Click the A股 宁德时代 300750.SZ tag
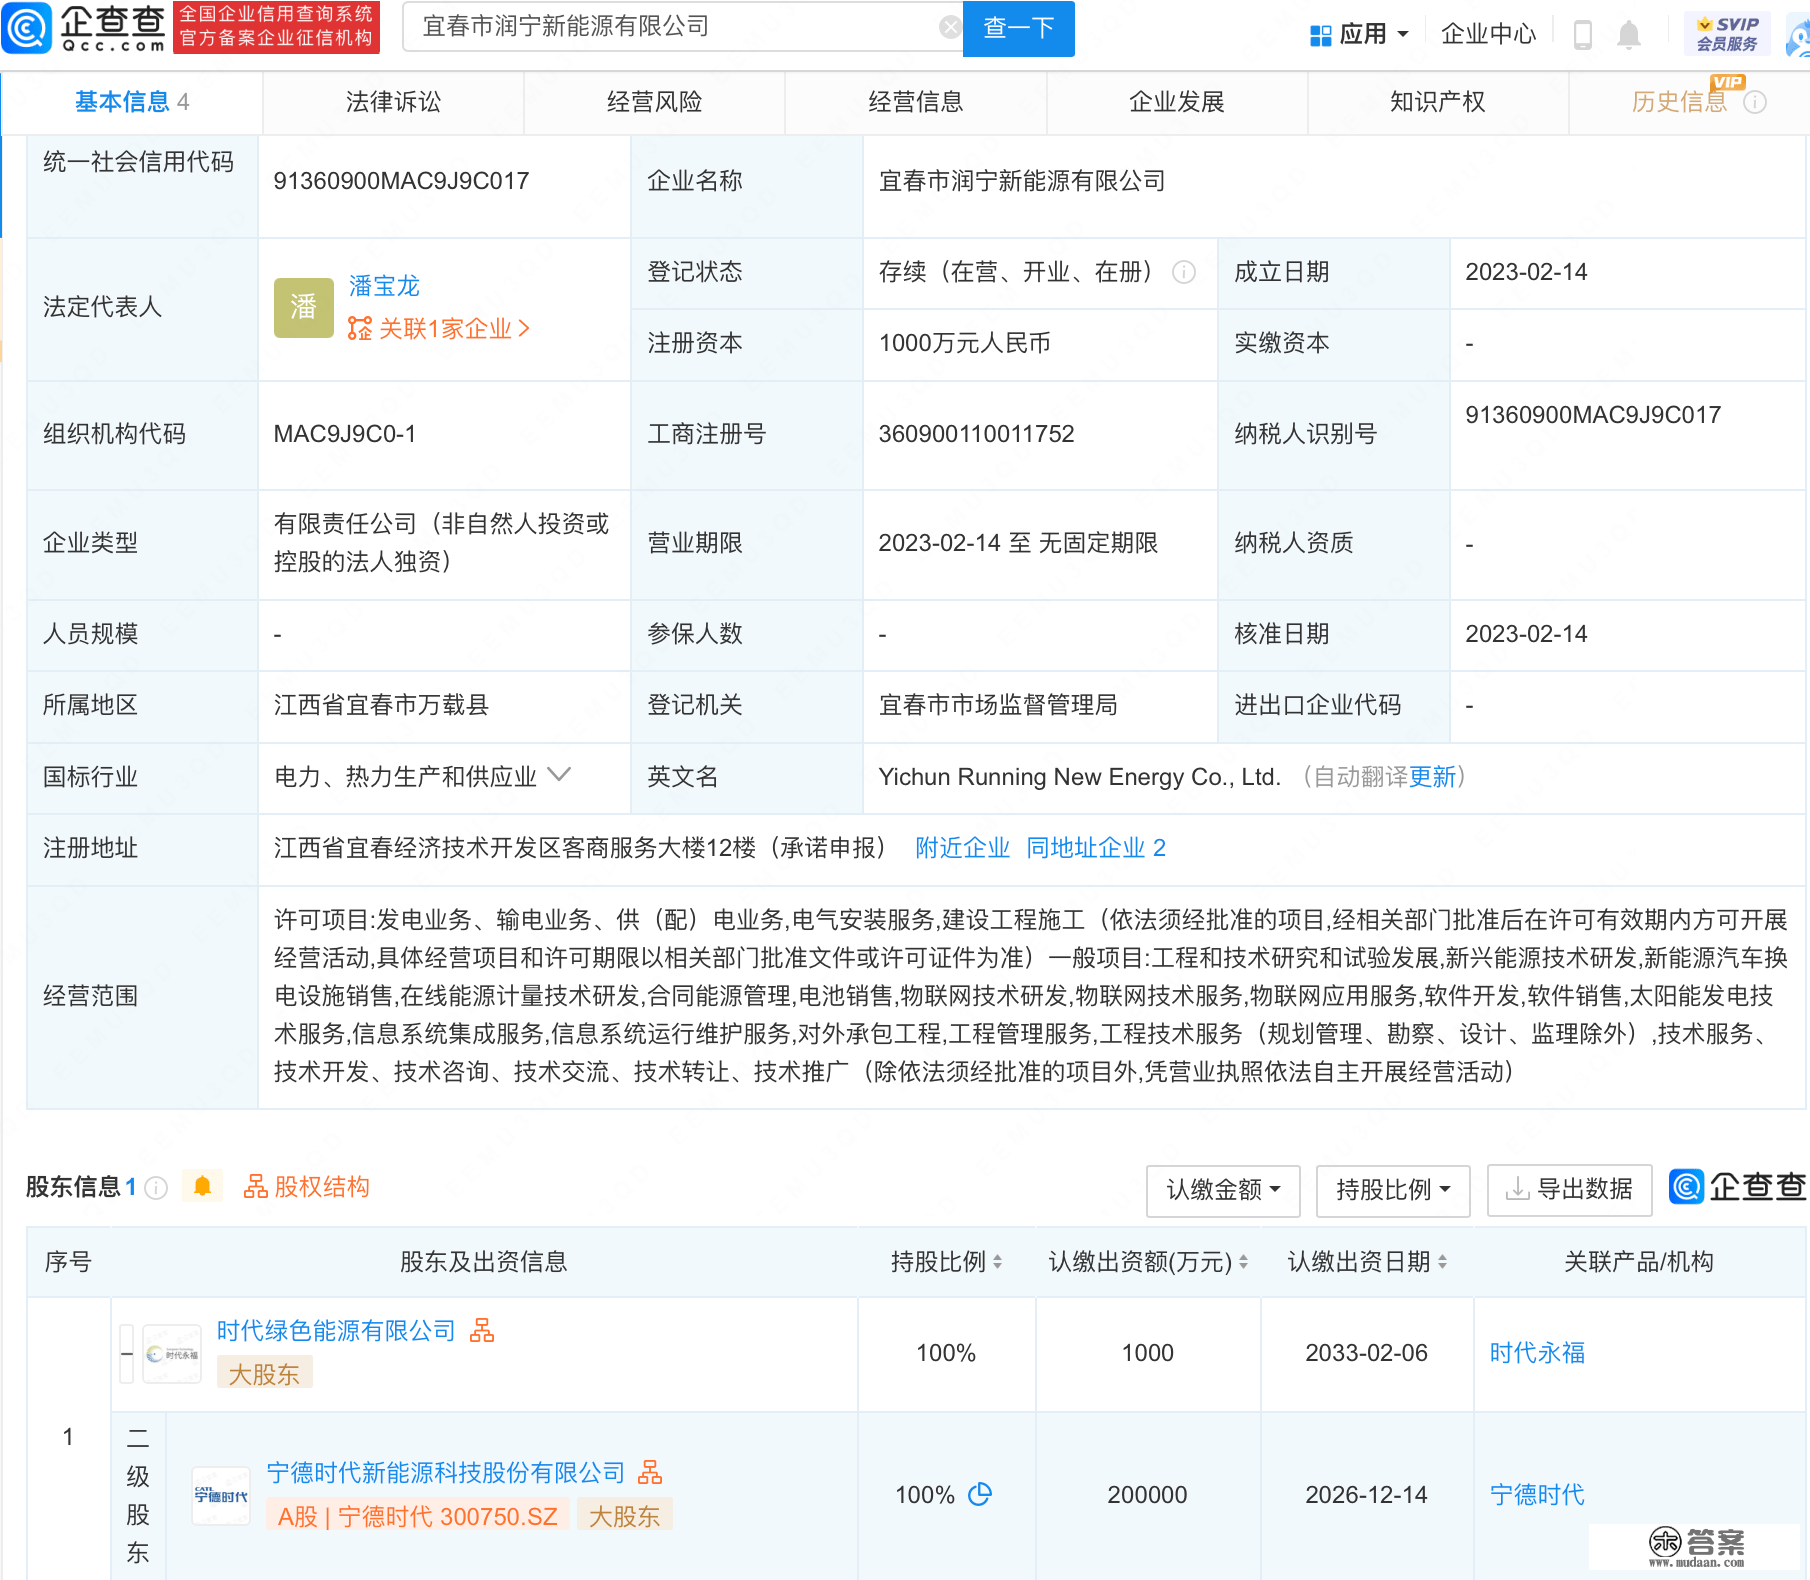 click(x=417, y=1516)
